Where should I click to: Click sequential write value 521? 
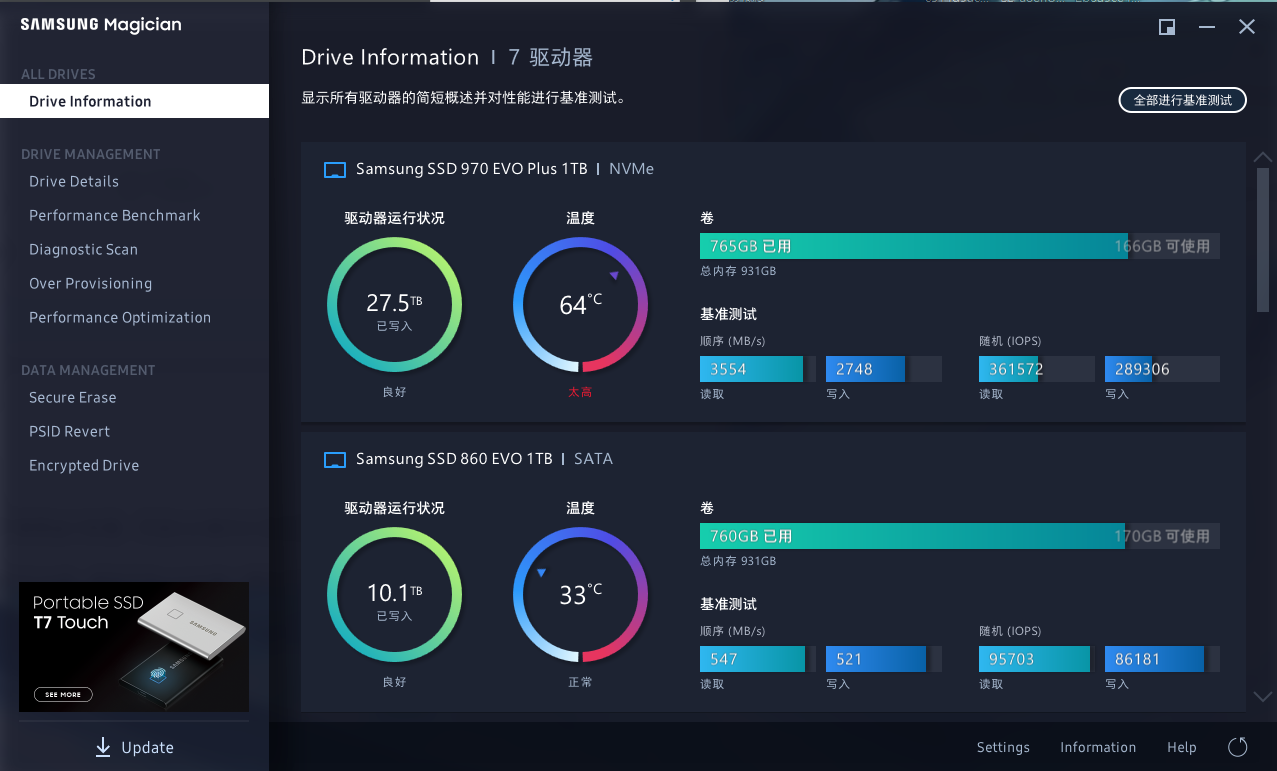tap(849, 659)
